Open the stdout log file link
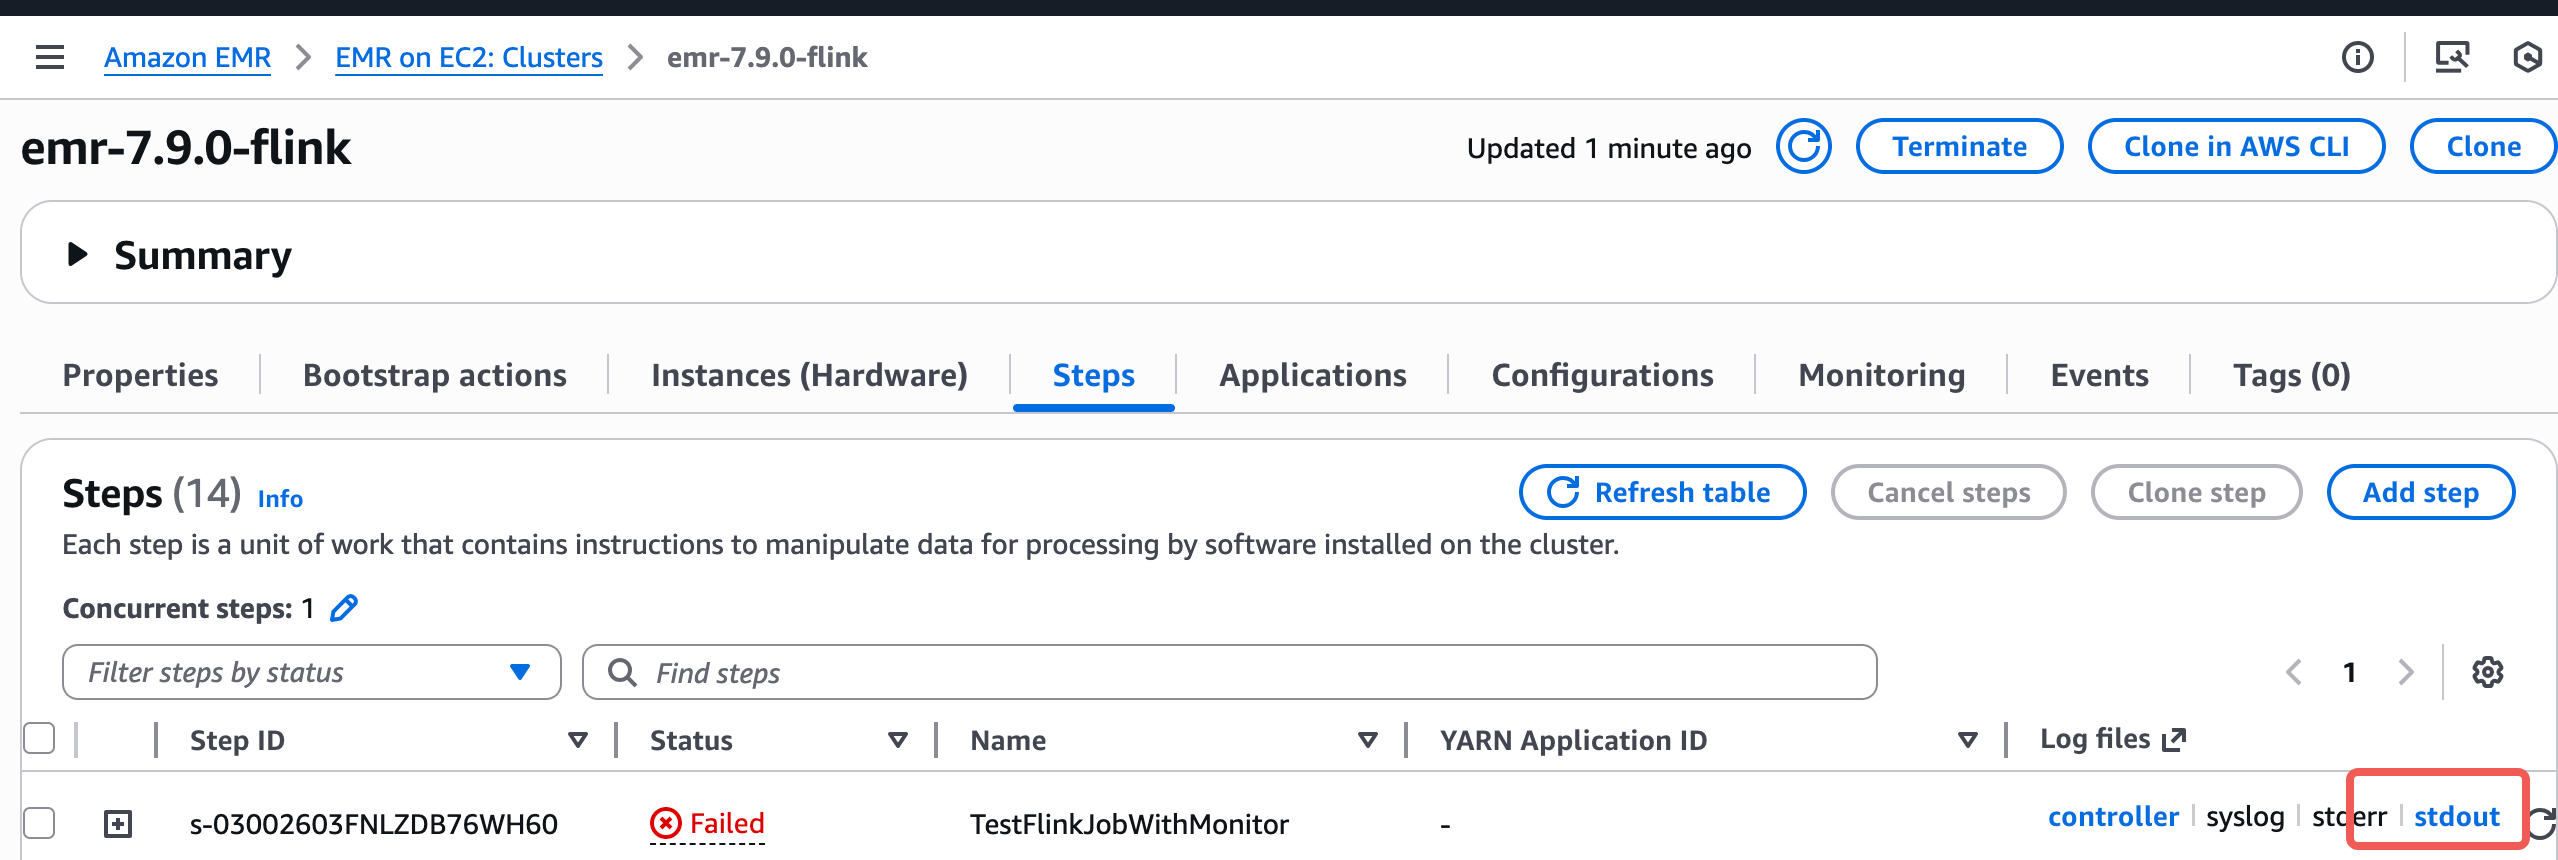The image size is (2558, 860). point(2456,817)
